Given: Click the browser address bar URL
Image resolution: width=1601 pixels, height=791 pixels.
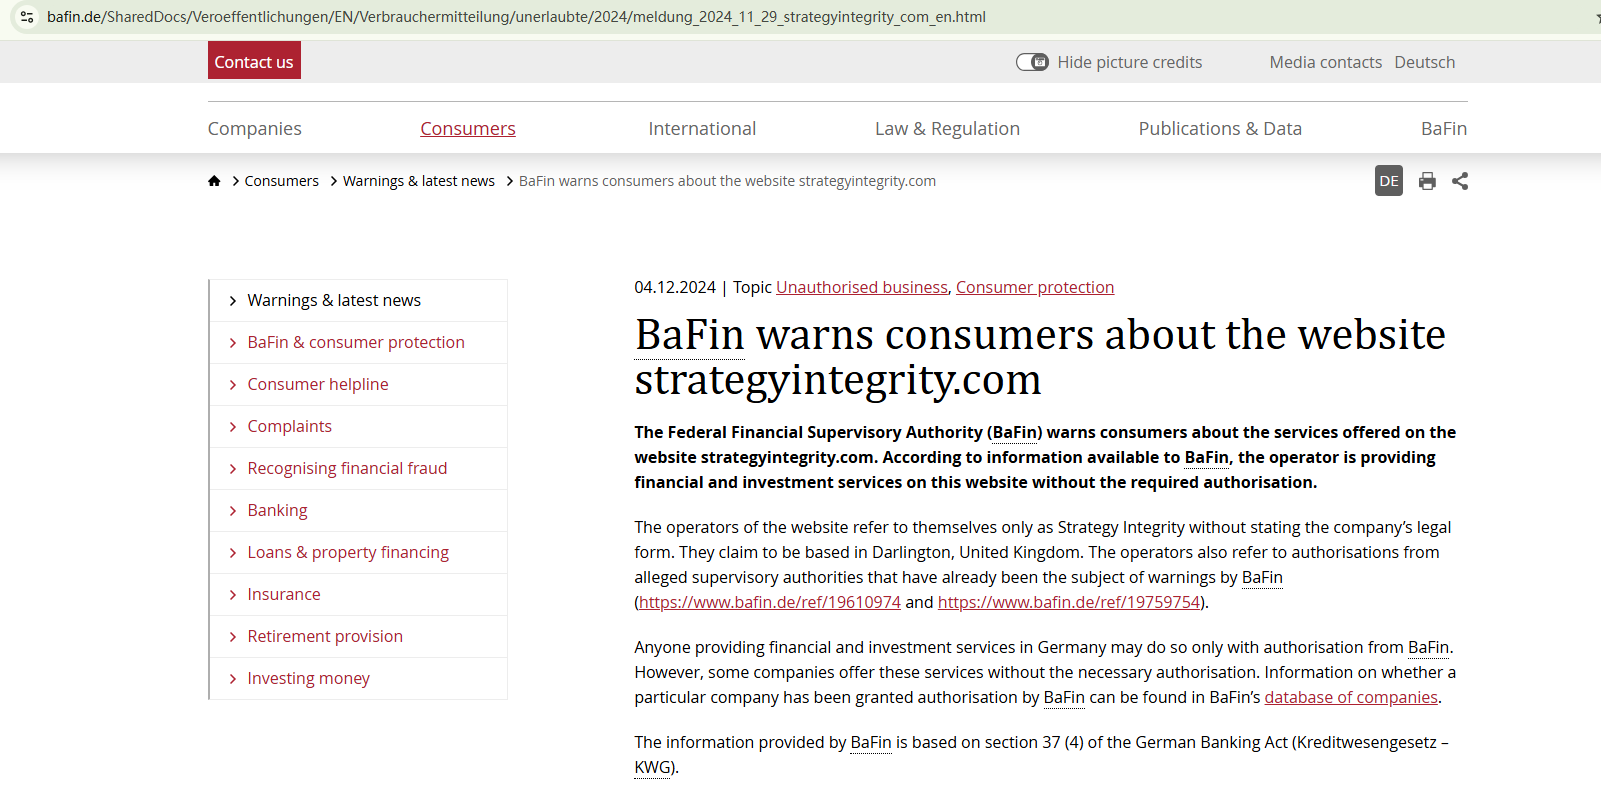Looking at the screenshot, I should coord(516,17).
